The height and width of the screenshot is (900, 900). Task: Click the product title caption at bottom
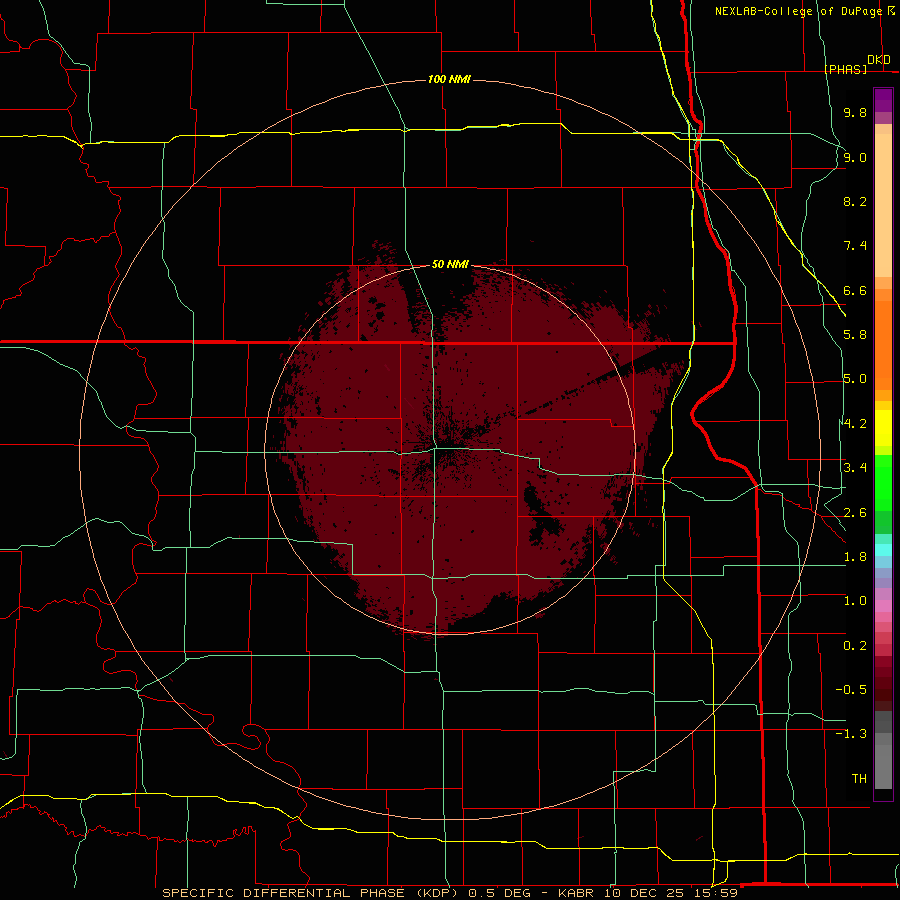point(450,893)
